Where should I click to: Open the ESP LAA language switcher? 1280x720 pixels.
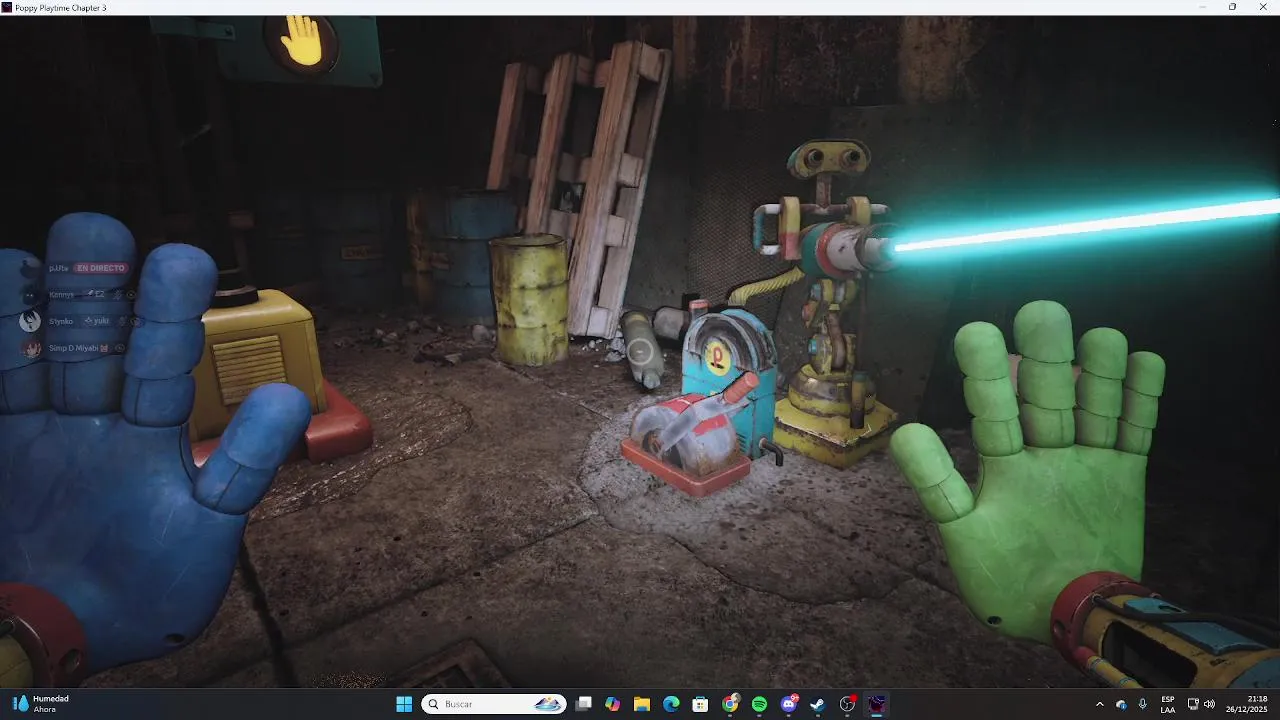(x=1168, y=704)
